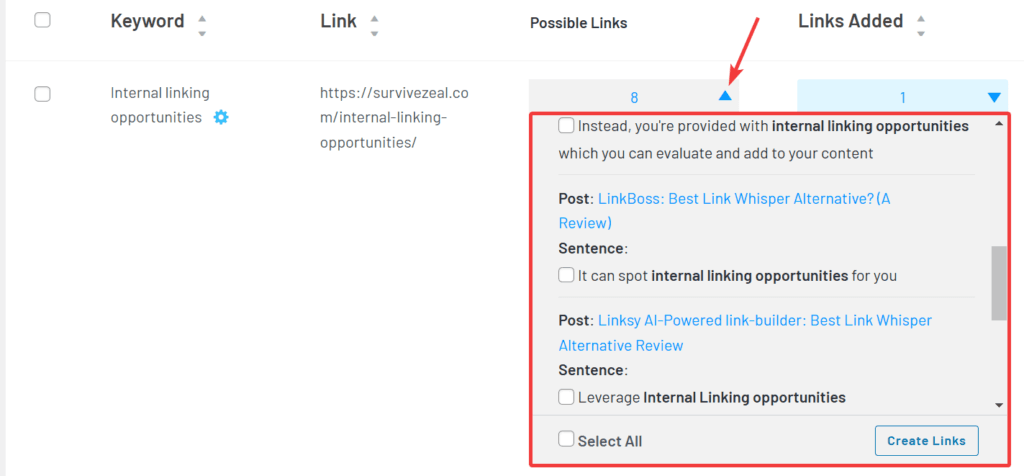Tick the header select-all rows checkbox
The image size is (1024, 476).
coord(42,21)
